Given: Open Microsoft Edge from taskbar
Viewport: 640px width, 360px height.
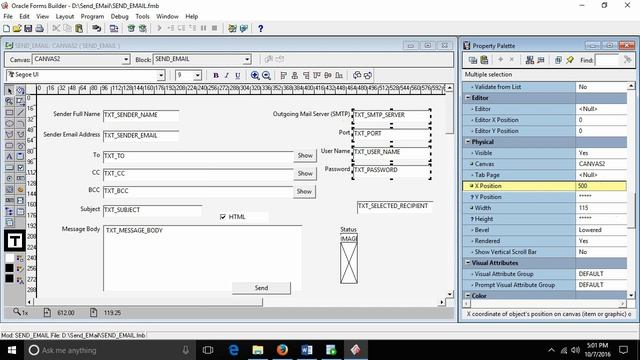Looking at the screenshot, I should (x=233, y=350).
